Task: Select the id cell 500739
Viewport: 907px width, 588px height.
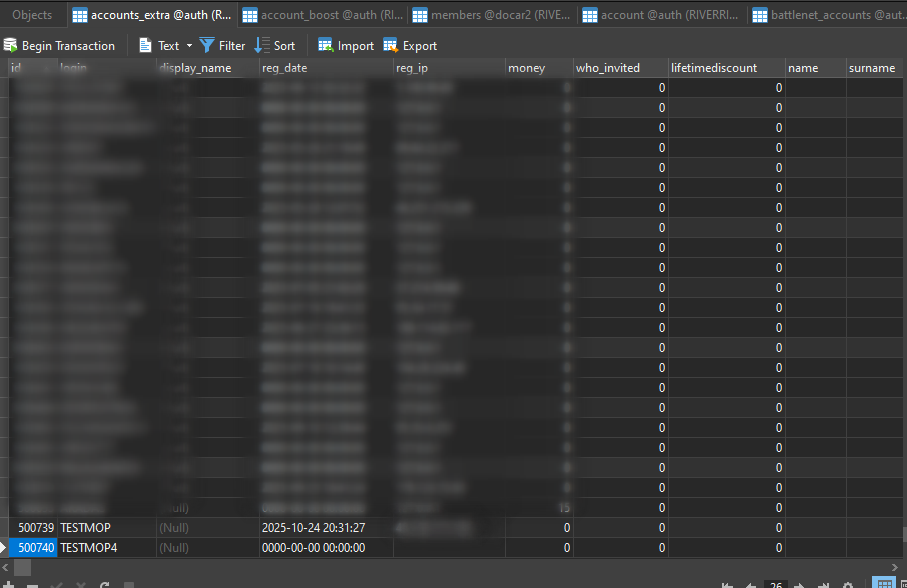Action: click(33, 528)
